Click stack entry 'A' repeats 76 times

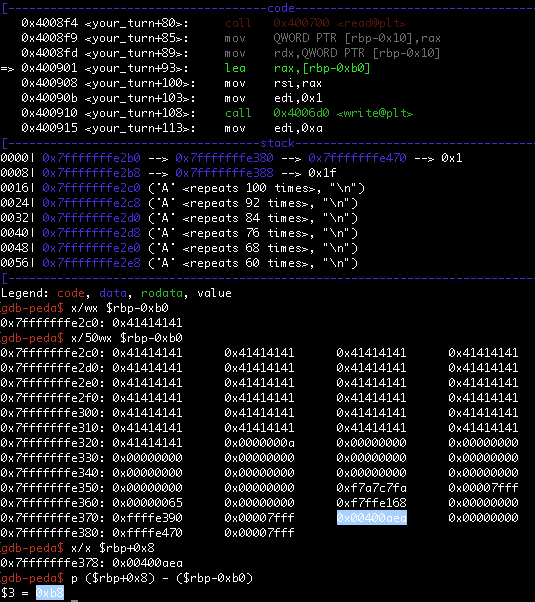coord(253,233)
